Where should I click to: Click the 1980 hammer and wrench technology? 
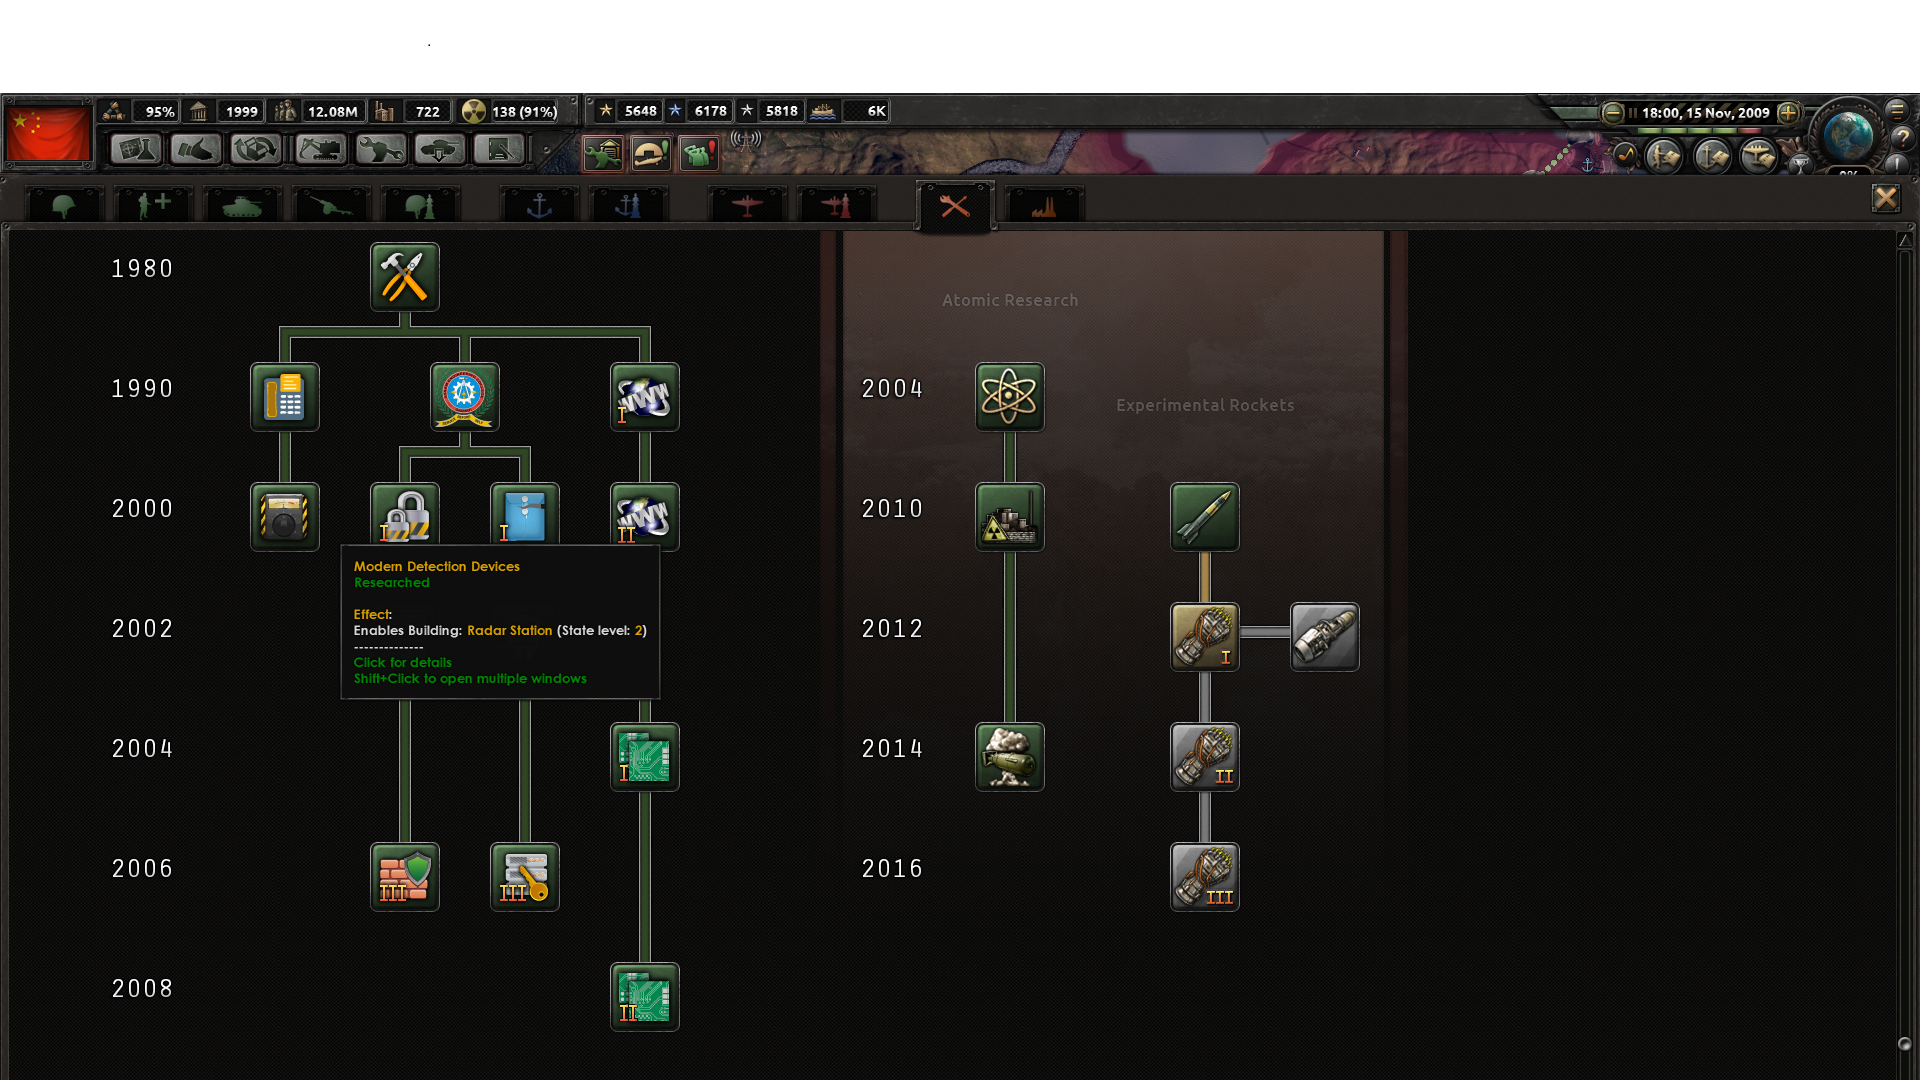coord(404,277)
